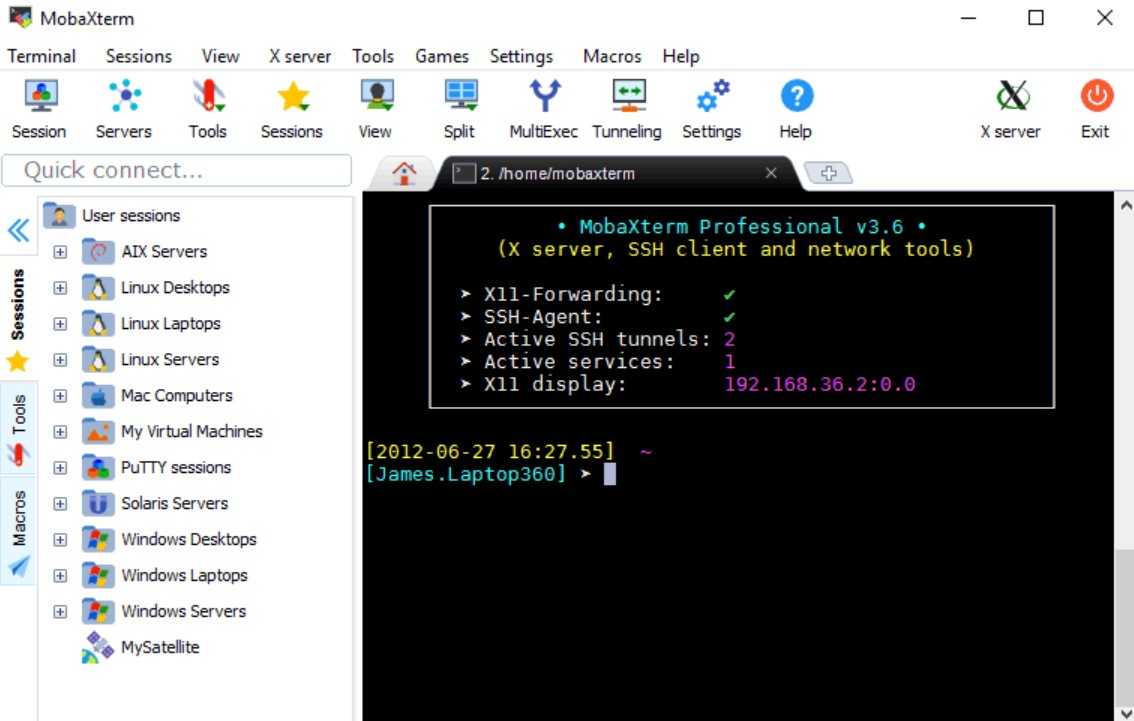Click the AIX Servers folder icon
The height and width of the screenshot is (721, 1134).
coord(98,252)
